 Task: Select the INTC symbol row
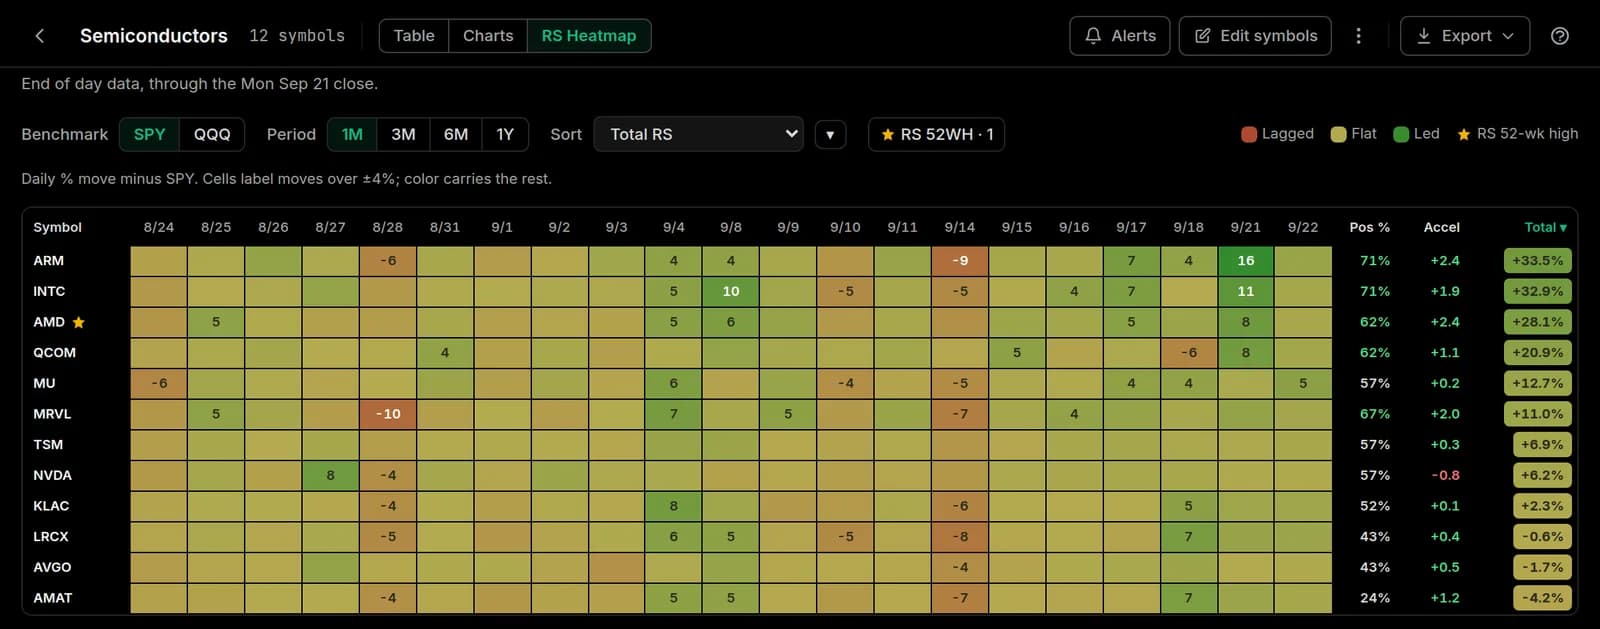[800, 291]
